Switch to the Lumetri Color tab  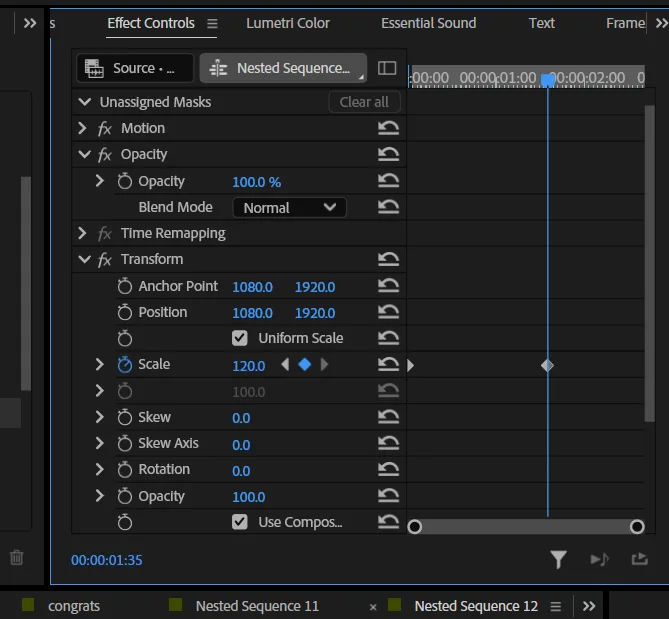point(288,23)
